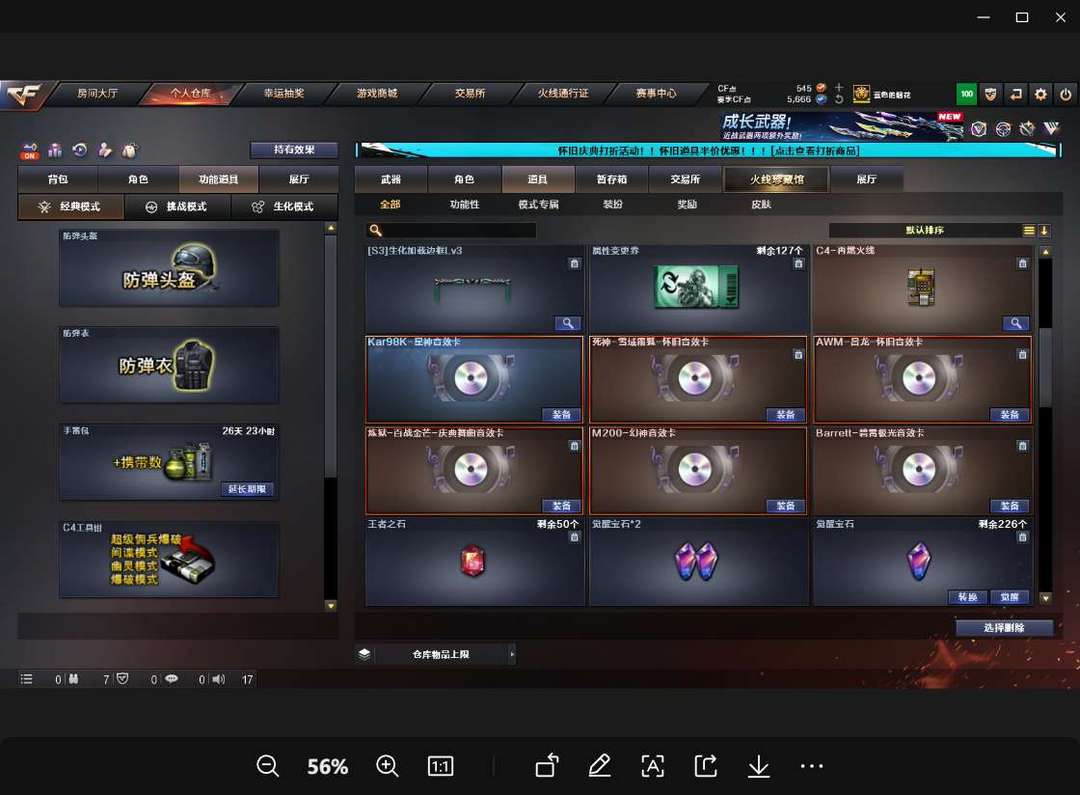The height and width of the screenshot is (795, 1080).
Task: Select the 生化模式 mode tab
Action: click(x=284, y=207)
